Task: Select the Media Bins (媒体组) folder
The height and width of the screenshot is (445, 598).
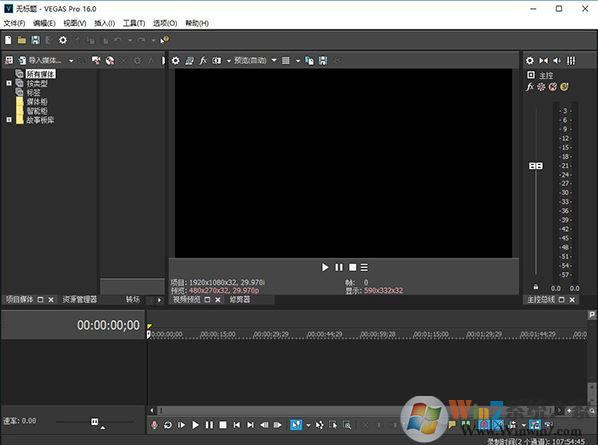Action: point(37,101)
